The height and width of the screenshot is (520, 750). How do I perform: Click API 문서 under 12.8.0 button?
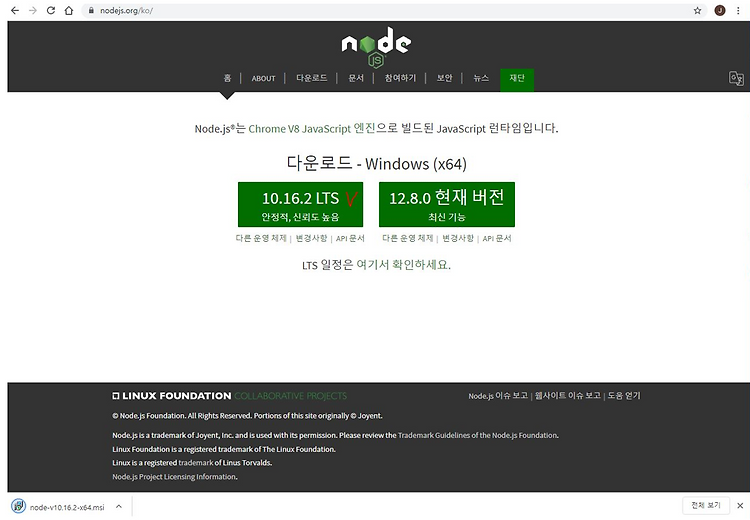click(497, 238)
